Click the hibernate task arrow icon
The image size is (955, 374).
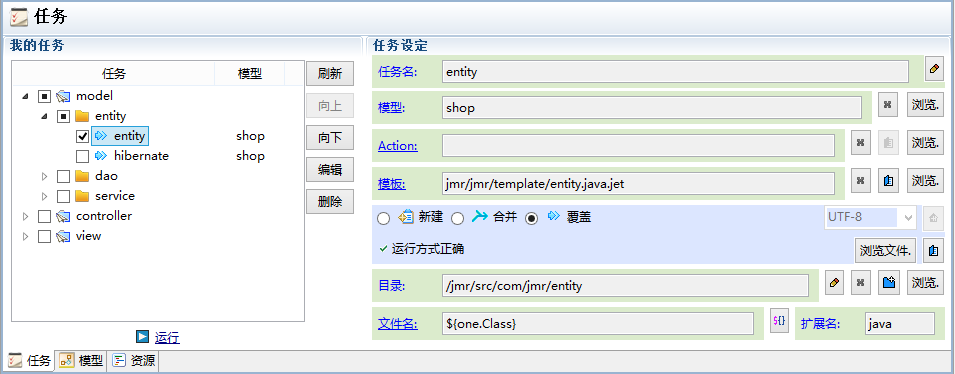[x=102, y=156]
